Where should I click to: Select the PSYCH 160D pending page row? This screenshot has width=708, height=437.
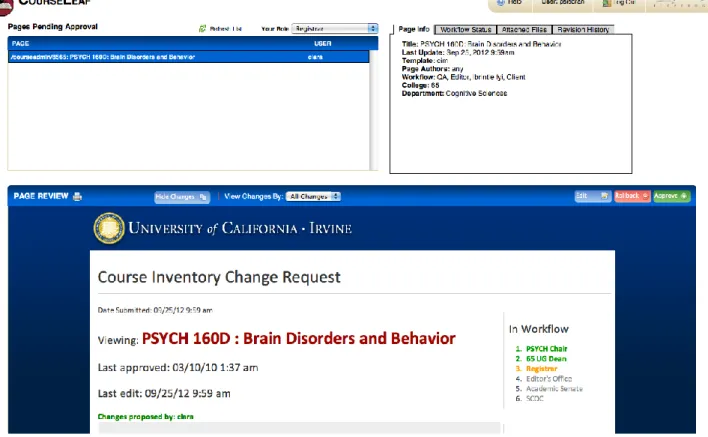pos(189,57)
